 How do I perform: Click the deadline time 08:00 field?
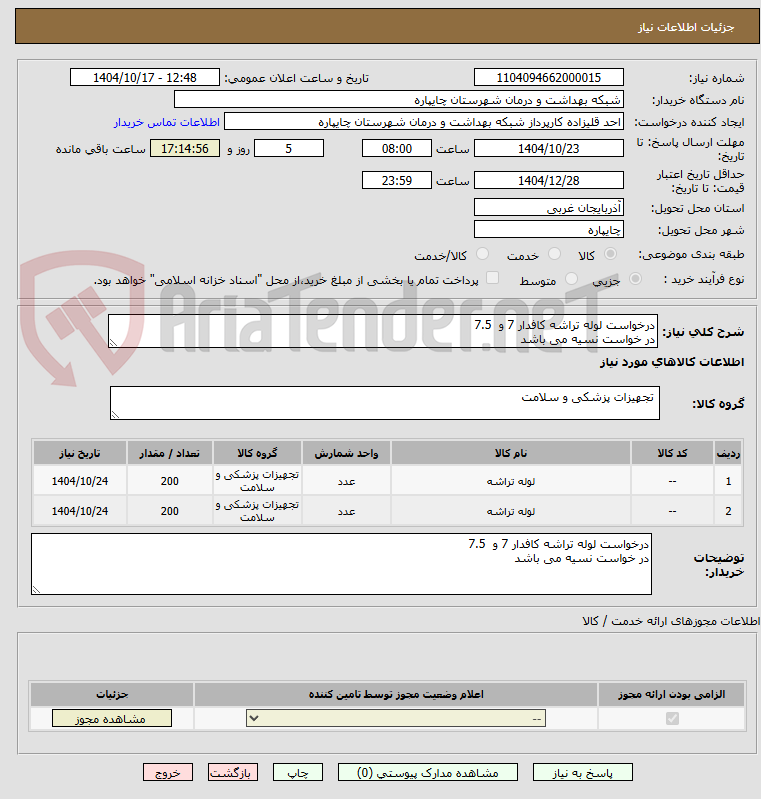(397, 148)
